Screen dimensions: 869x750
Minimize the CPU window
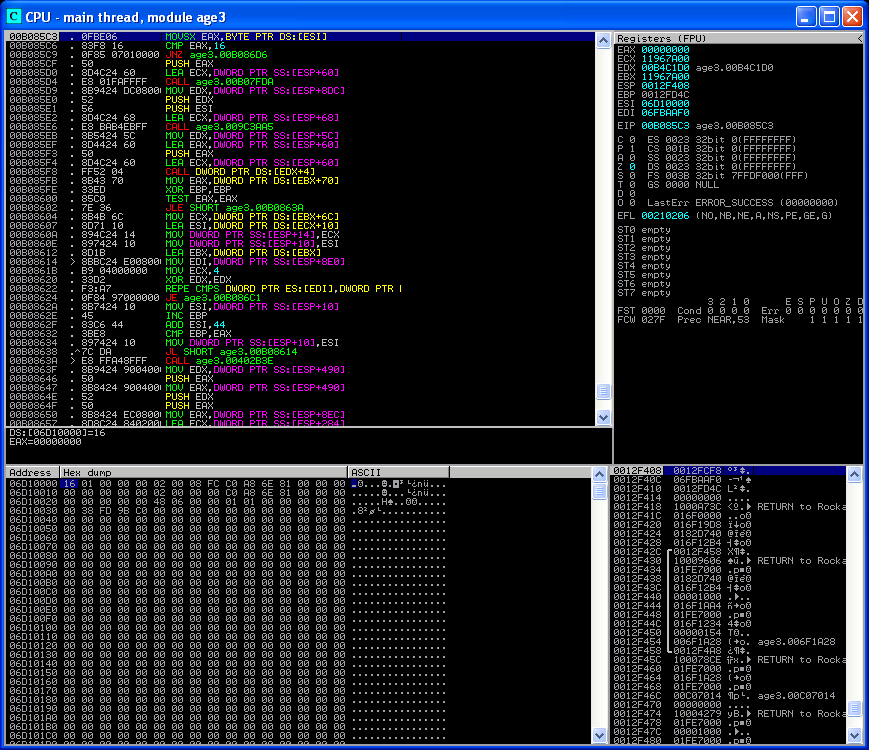pos(806,17)
